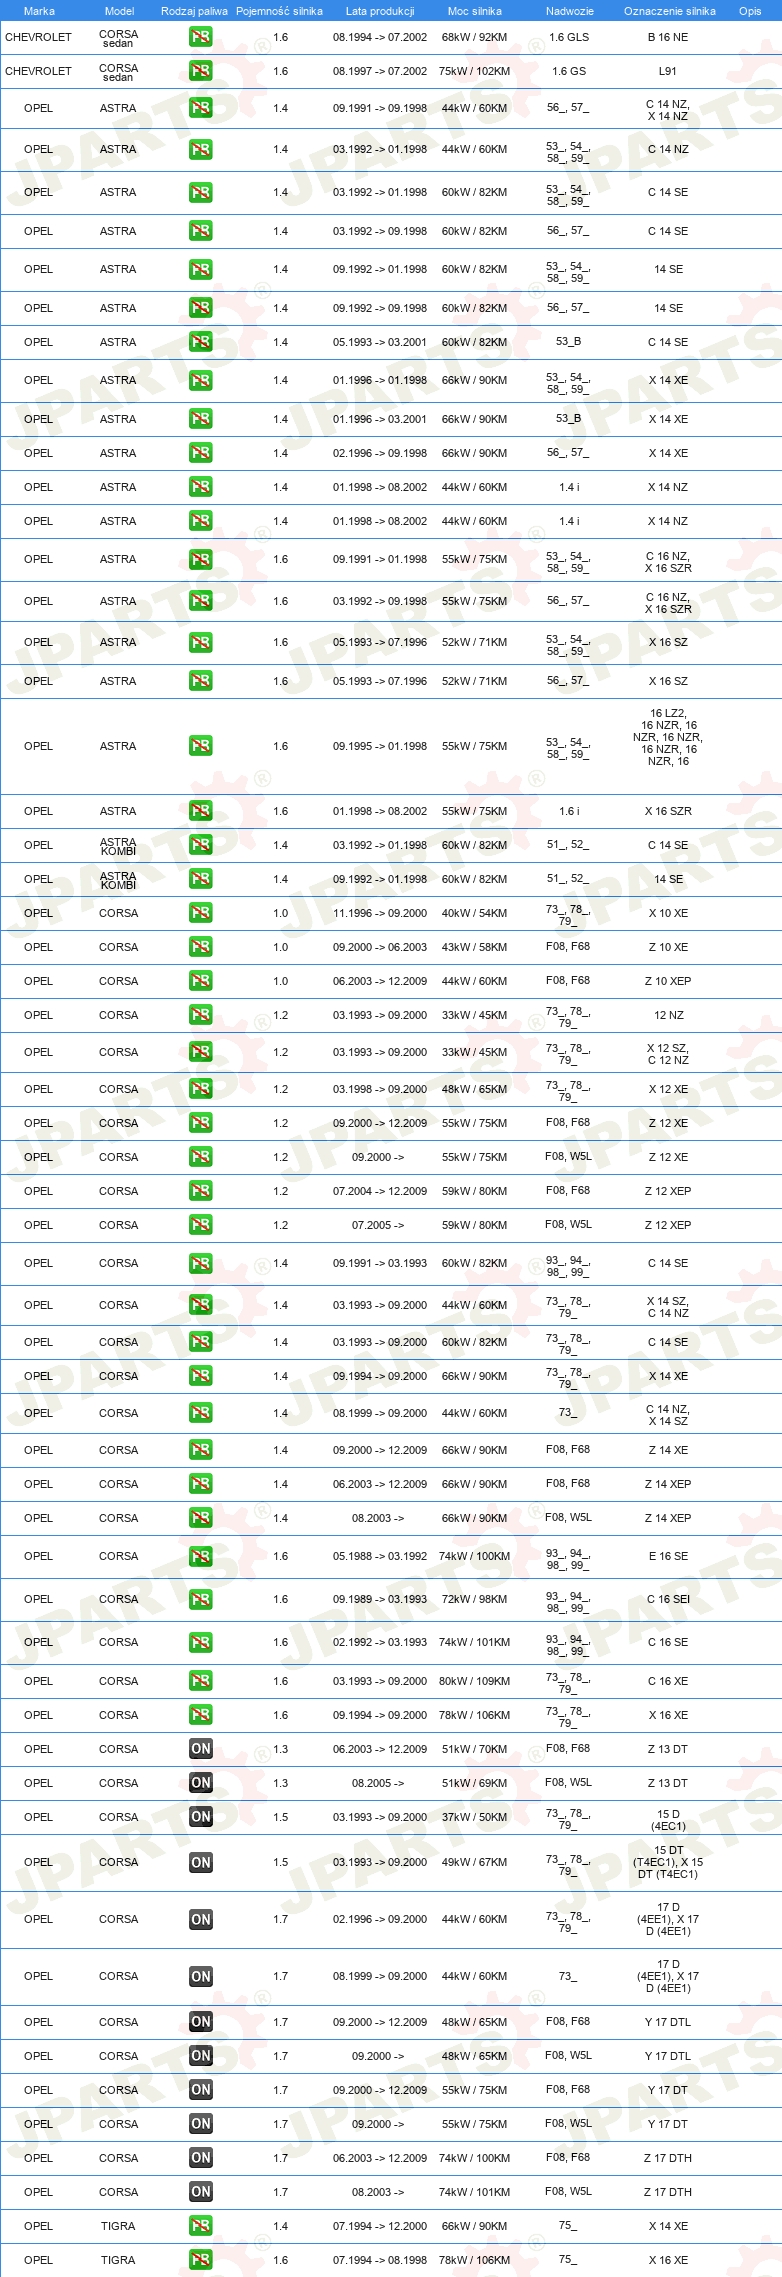The height and width of the screenshot is (2277, 782).
Task: Select the PB icon in Tigra X 14 XE row
Action: pyautogui.click(x=200, y=2226)
